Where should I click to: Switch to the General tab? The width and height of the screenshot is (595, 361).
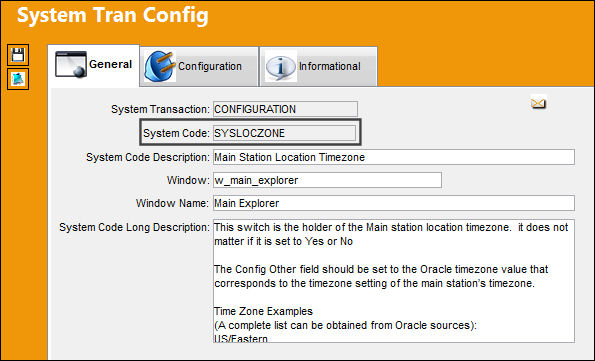pyautogui.click(x=93, y=65)
